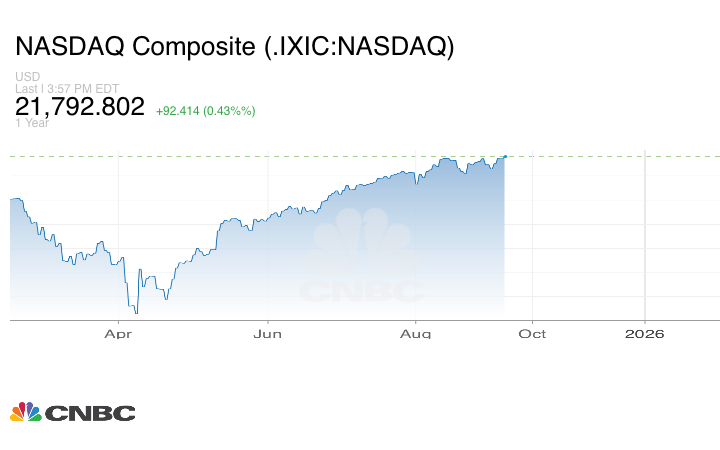
Task: Click the Oct label on the time axis
Action: [x=532, y=333]
